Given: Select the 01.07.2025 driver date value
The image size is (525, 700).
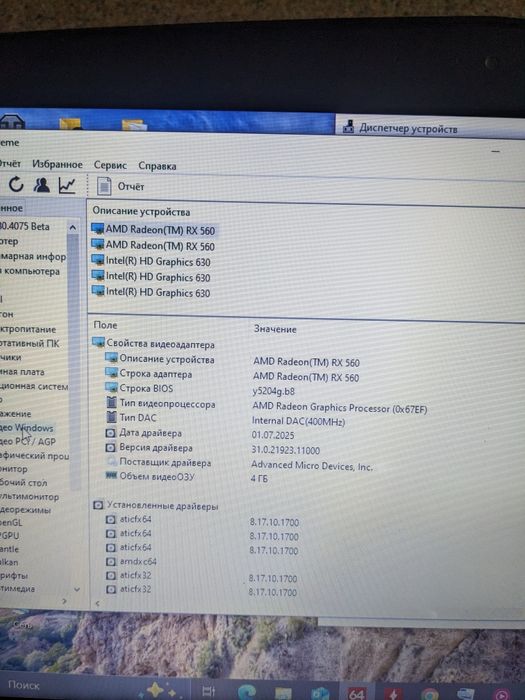Looking at the screenshot, I should point(273,435).
